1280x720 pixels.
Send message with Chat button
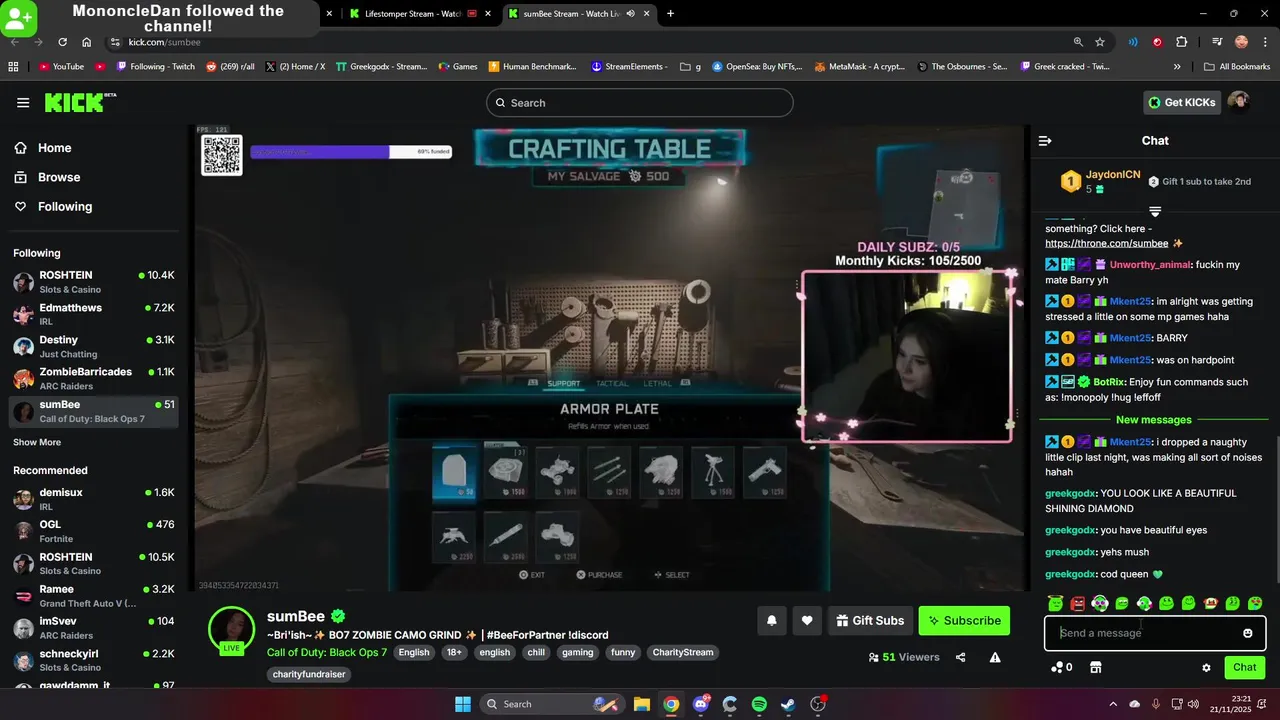click(1245, 667)
